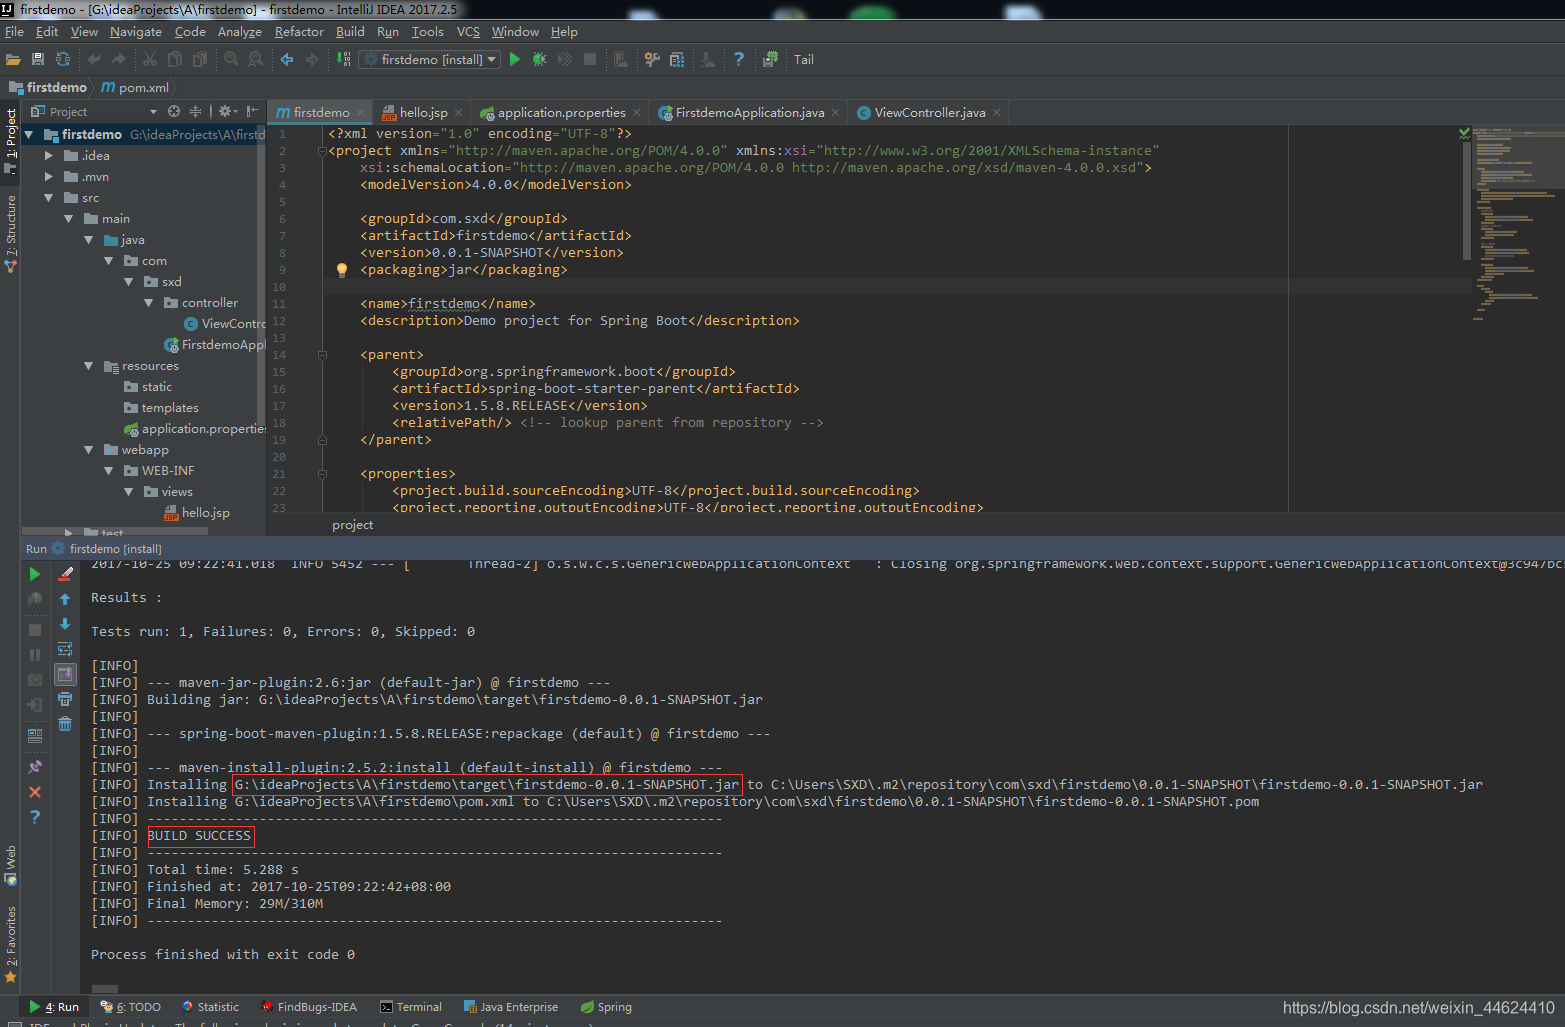Expand the .idea folder

(49, 155)
